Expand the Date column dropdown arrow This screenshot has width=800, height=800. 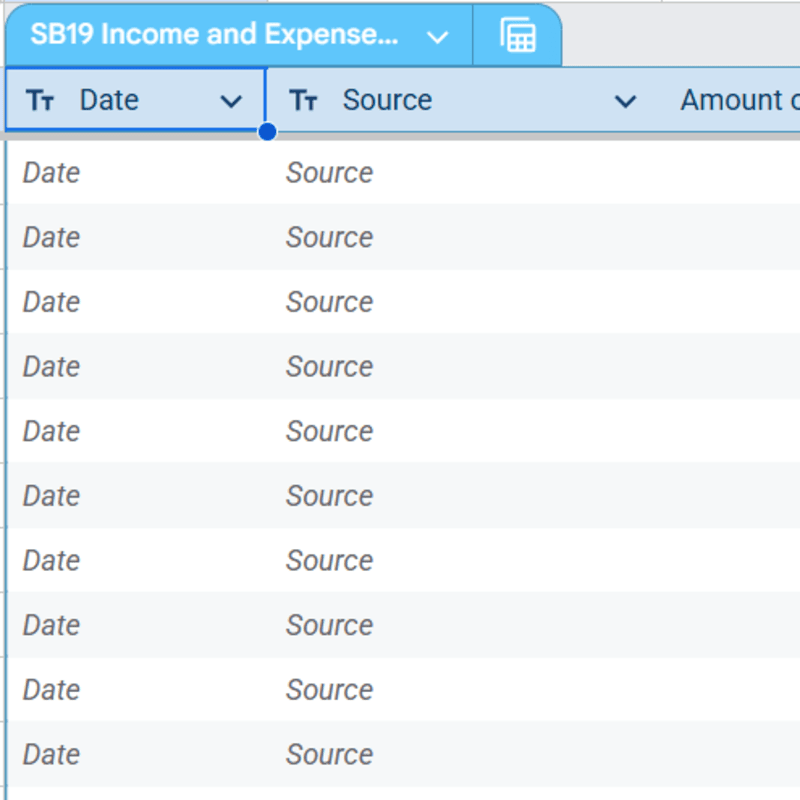[231, 100]
